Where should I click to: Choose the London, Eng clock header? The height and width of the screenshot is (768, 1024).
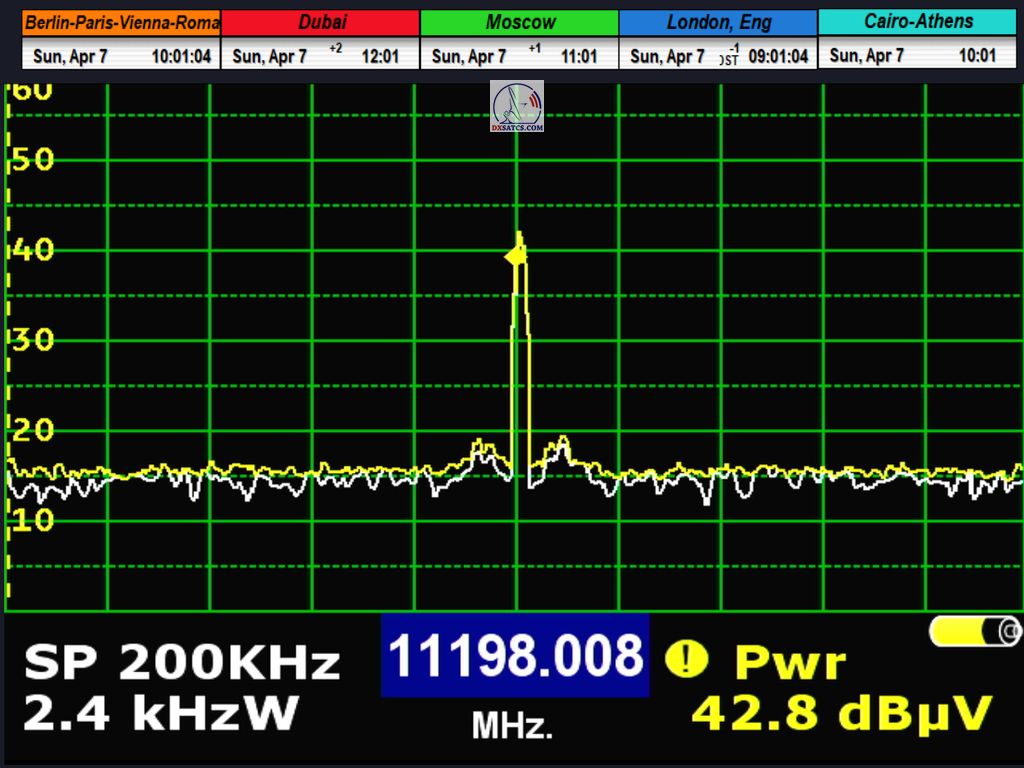point(717,22)
